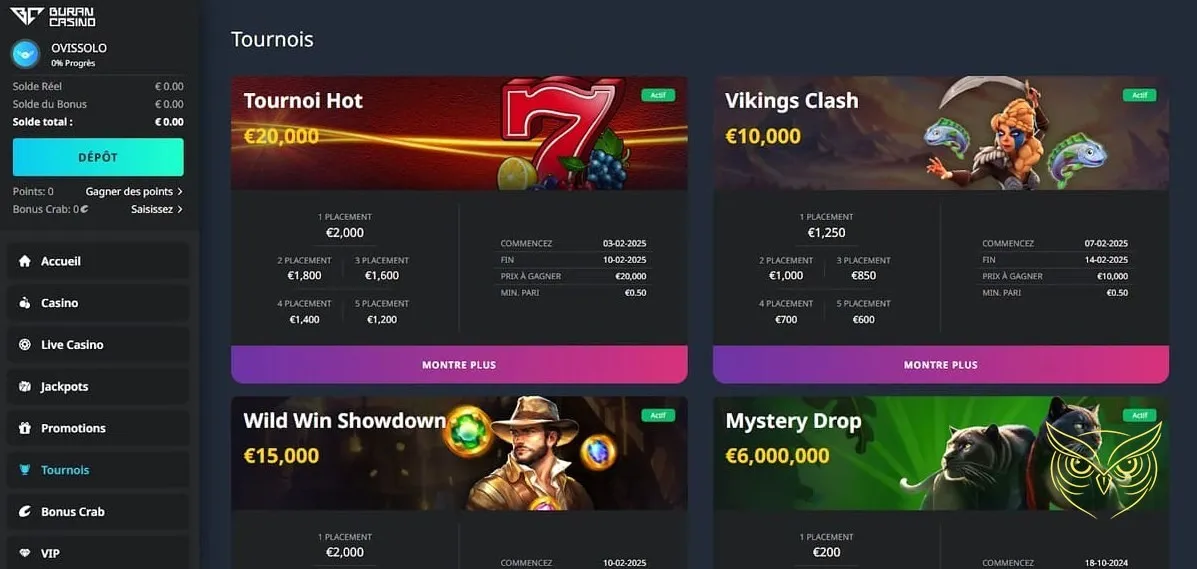
Task: Click the Bonus Crab claw icon
Action: (24, 512)
